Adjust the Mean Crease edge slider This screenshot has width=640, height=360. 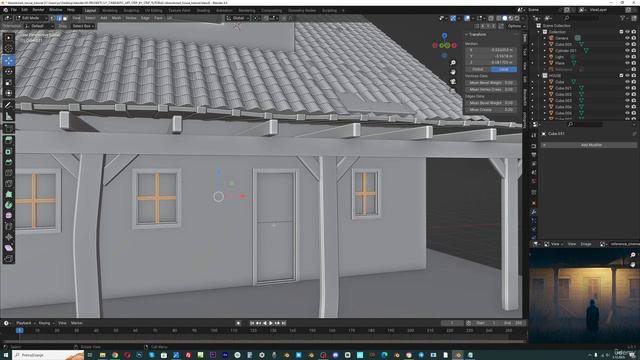pos(491,110)
